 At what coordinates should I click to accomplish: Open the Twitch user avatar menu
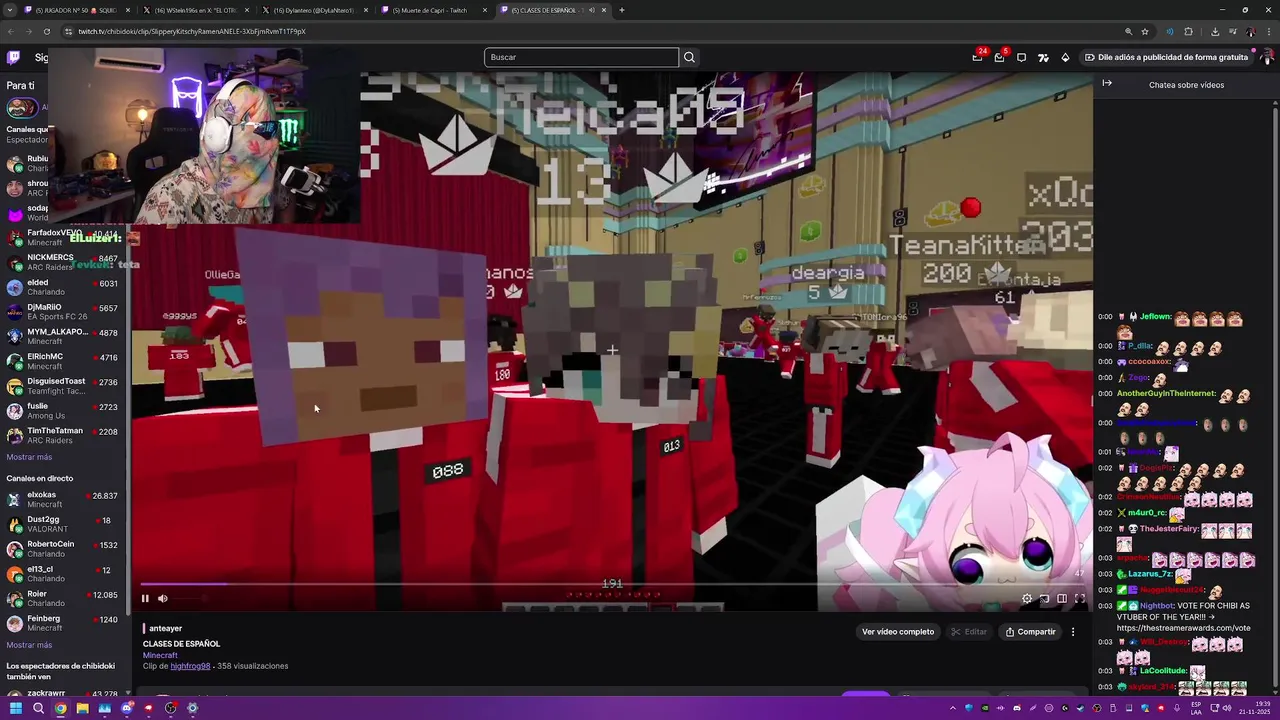coord(1266,57)
